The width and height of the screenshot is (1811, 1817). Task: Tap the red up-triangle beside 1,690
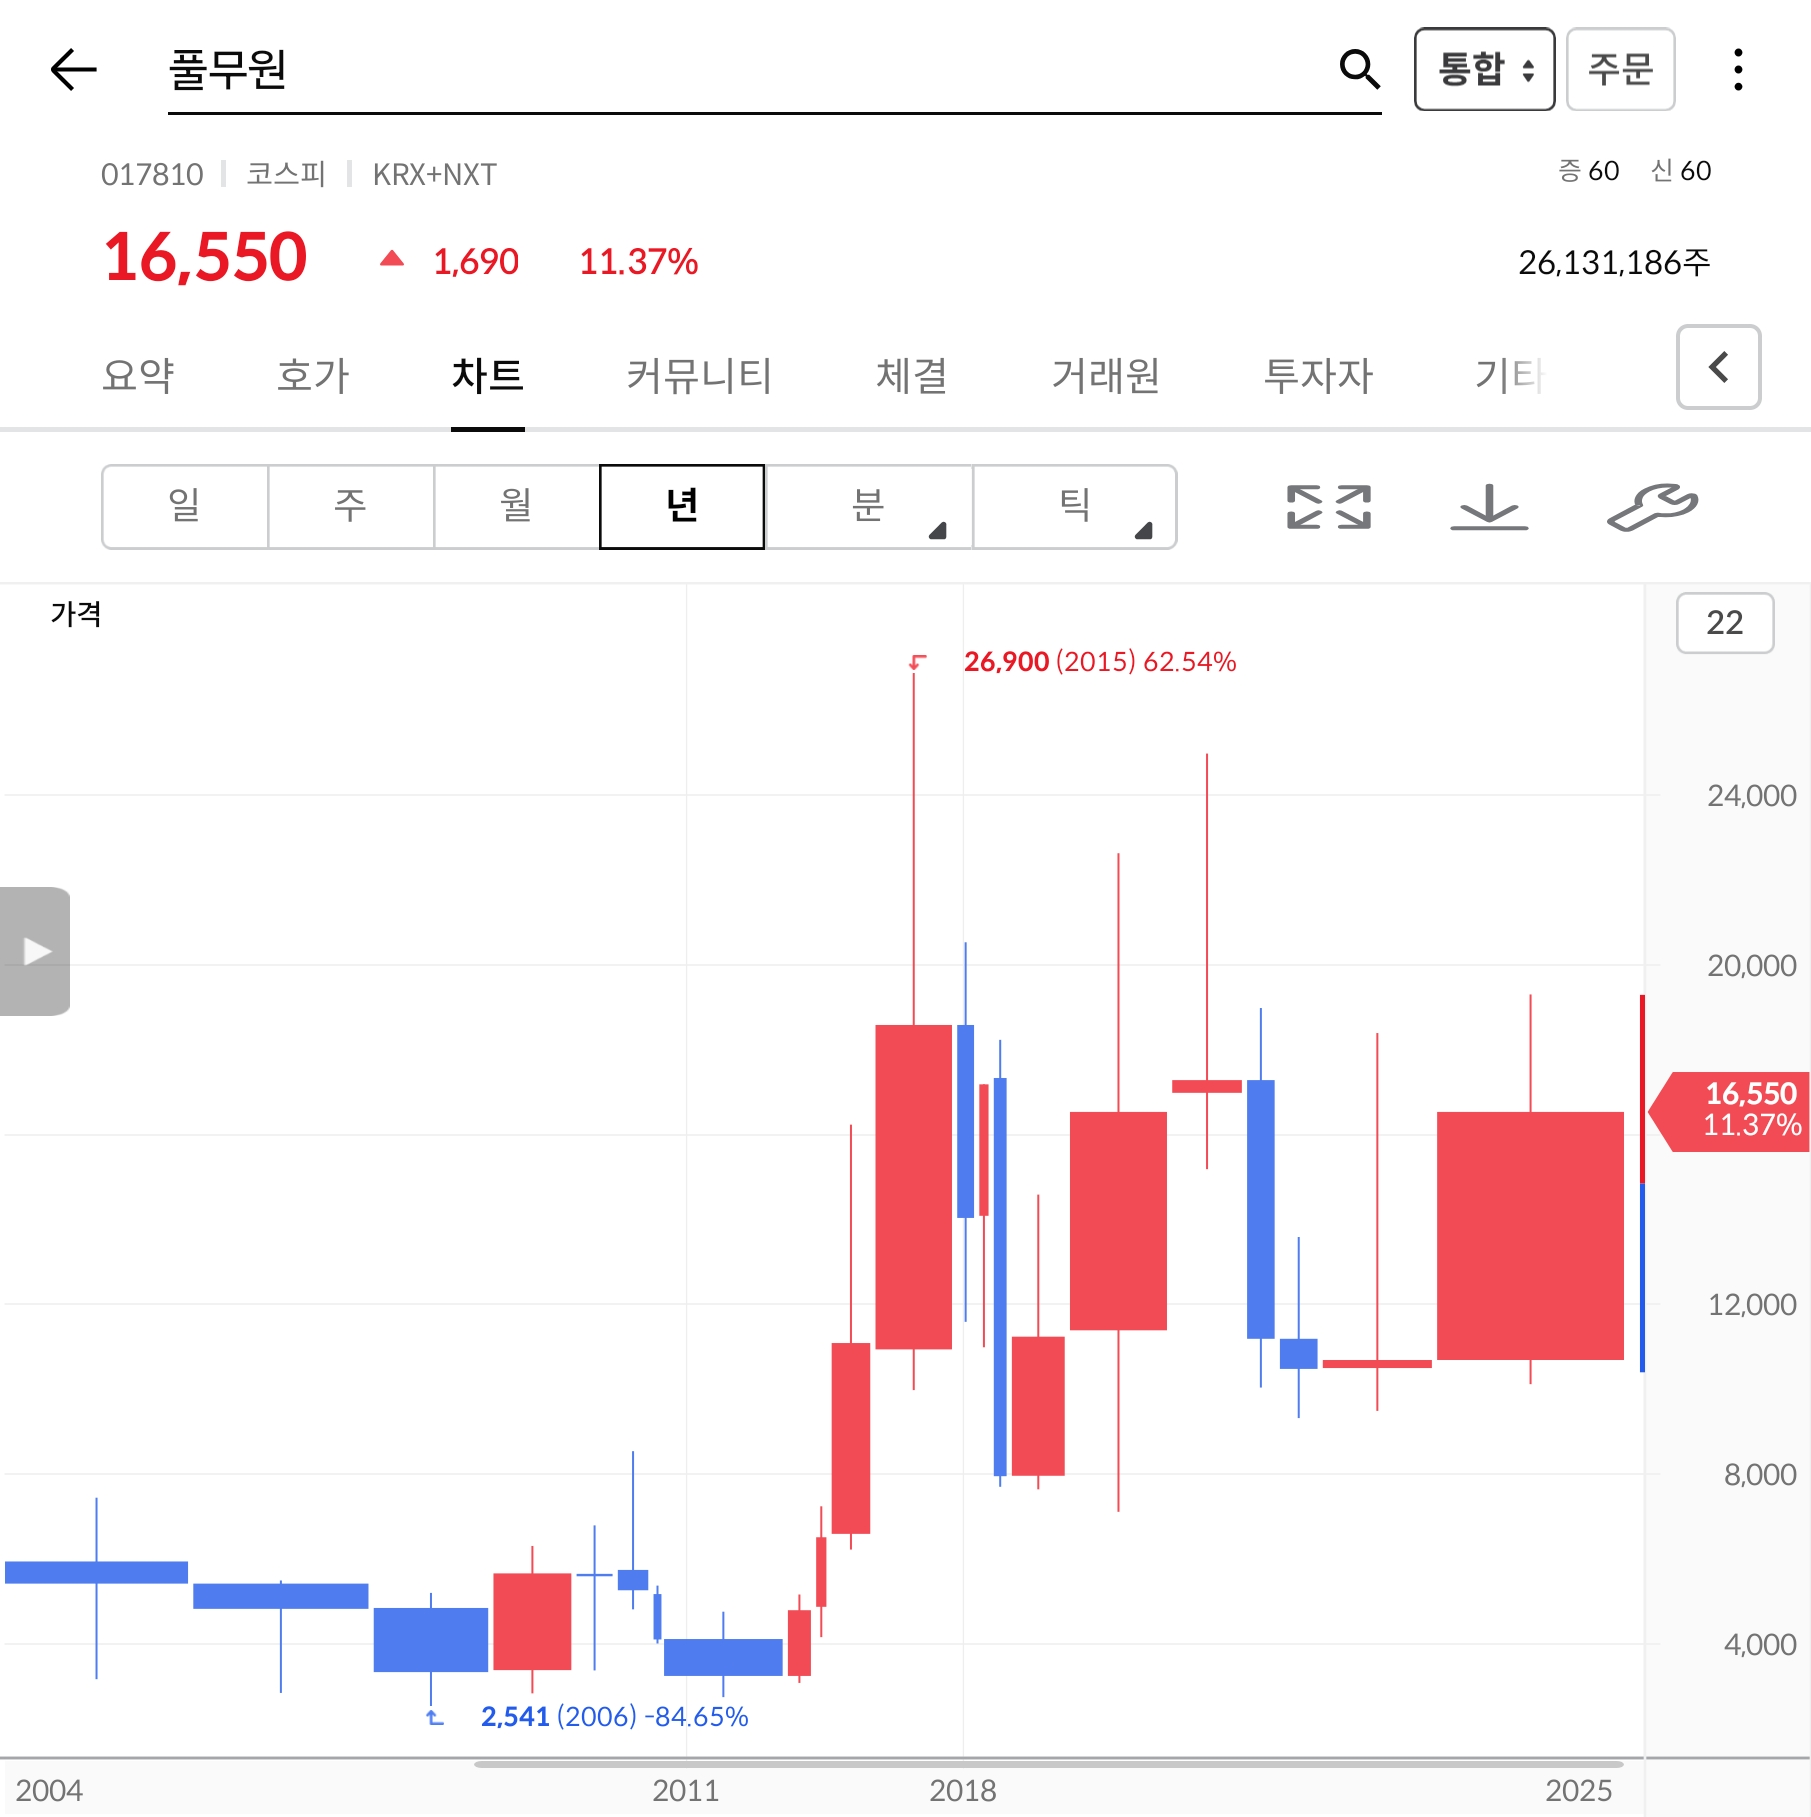[x=392, y=259]
